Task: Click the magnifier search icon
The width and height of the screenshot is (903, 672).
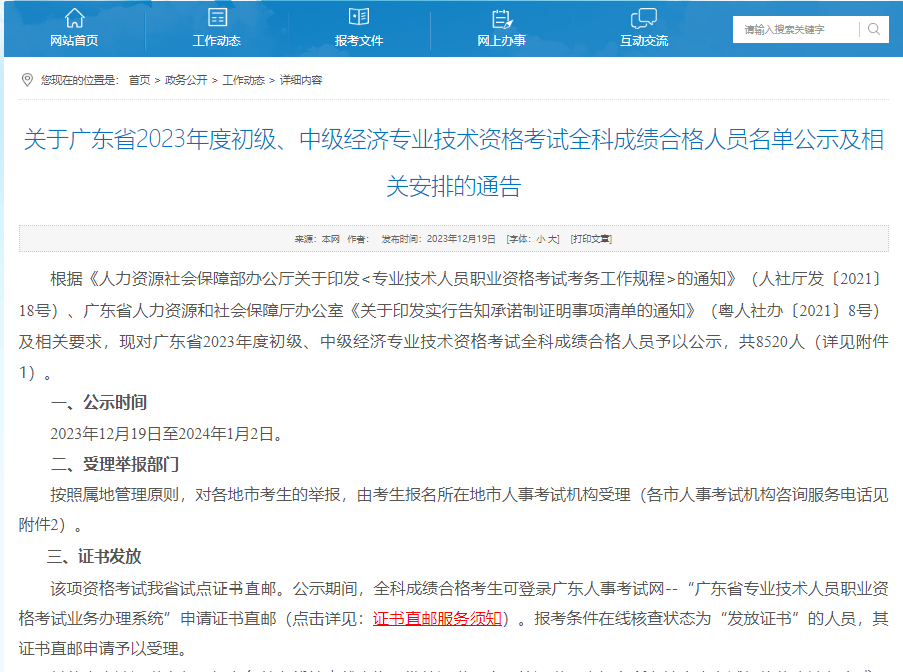Action: tap(874, 29)
